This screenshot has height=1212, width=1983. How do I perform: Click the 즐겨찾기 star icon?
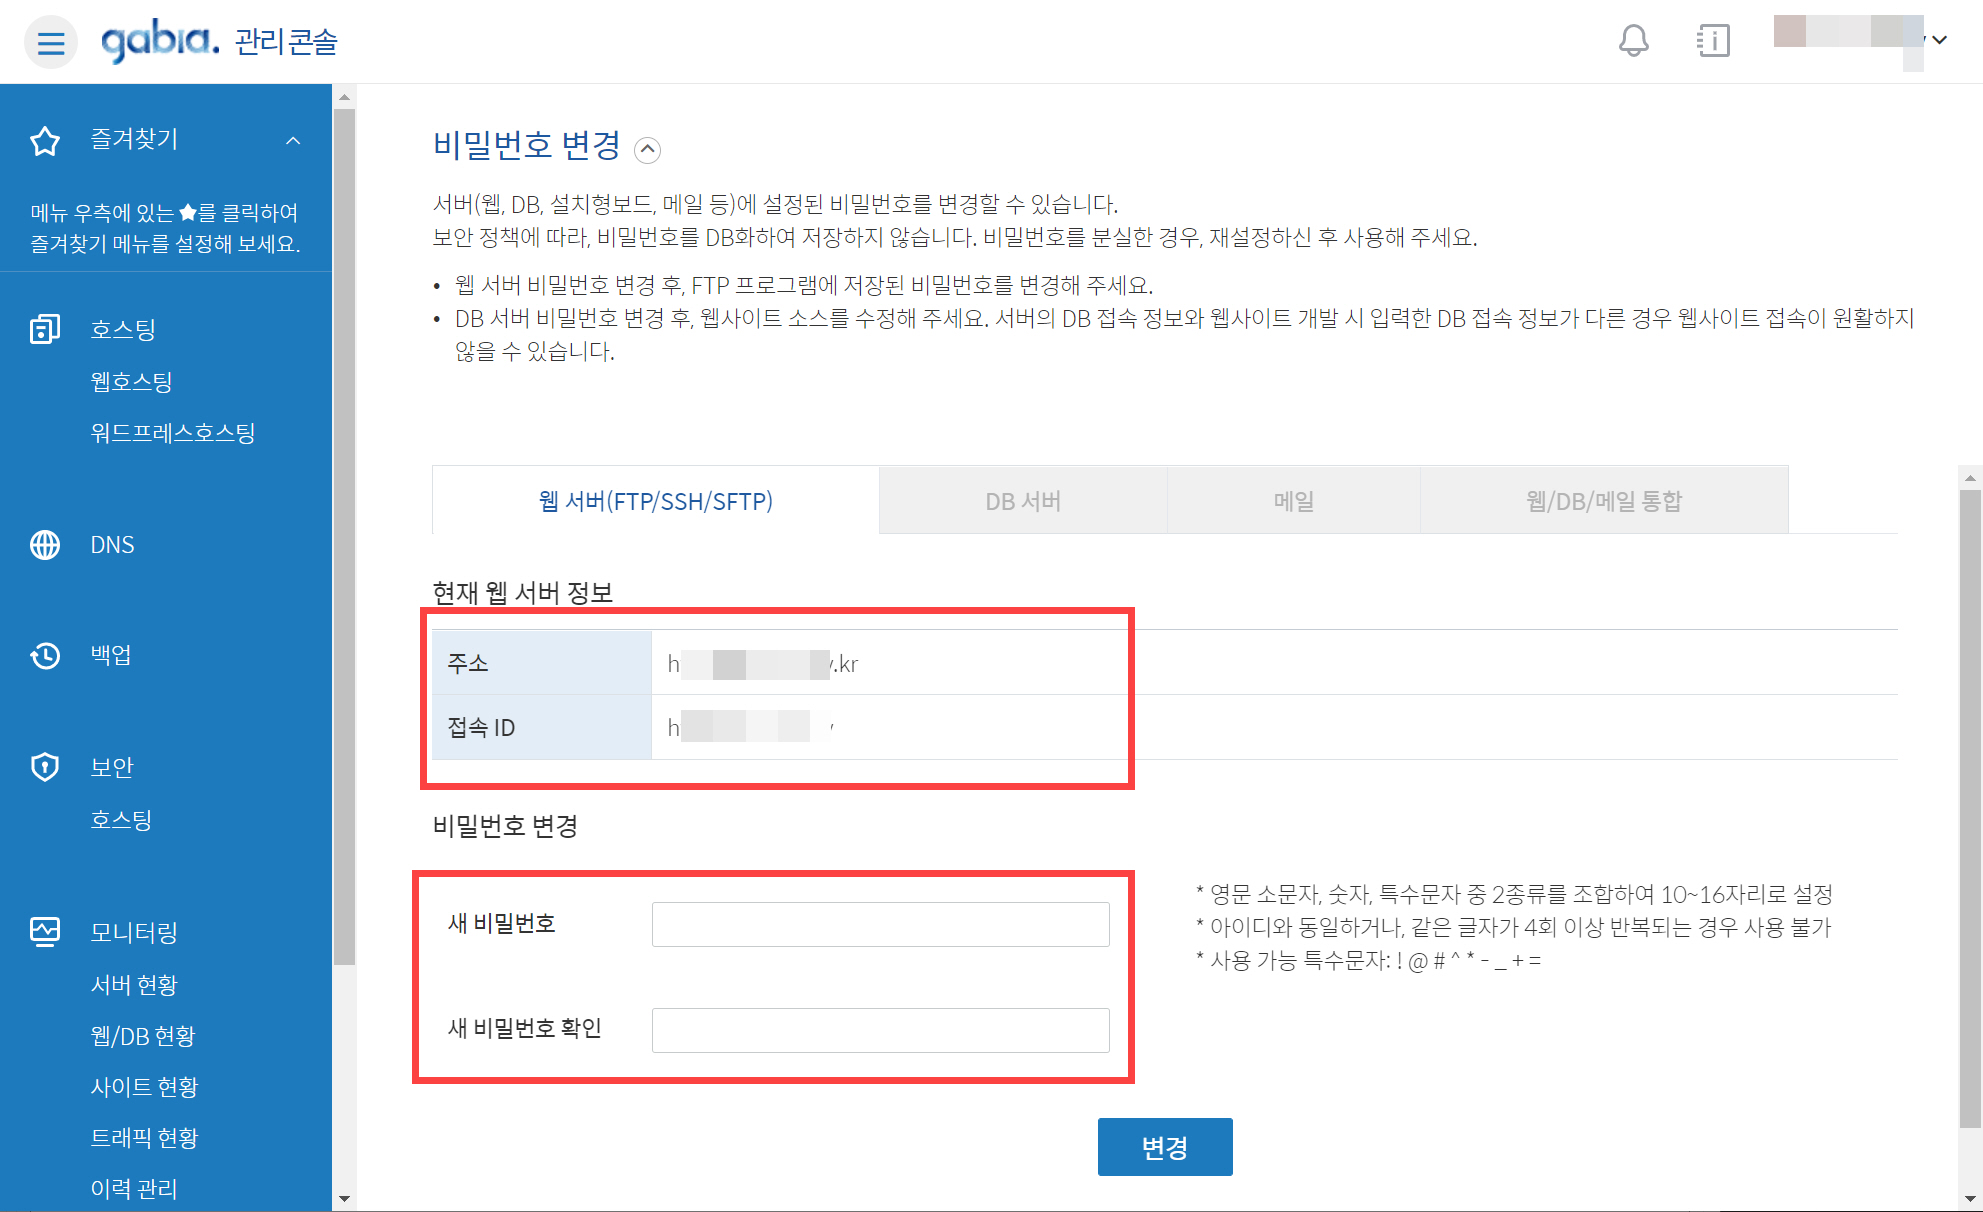click(45, 141)
